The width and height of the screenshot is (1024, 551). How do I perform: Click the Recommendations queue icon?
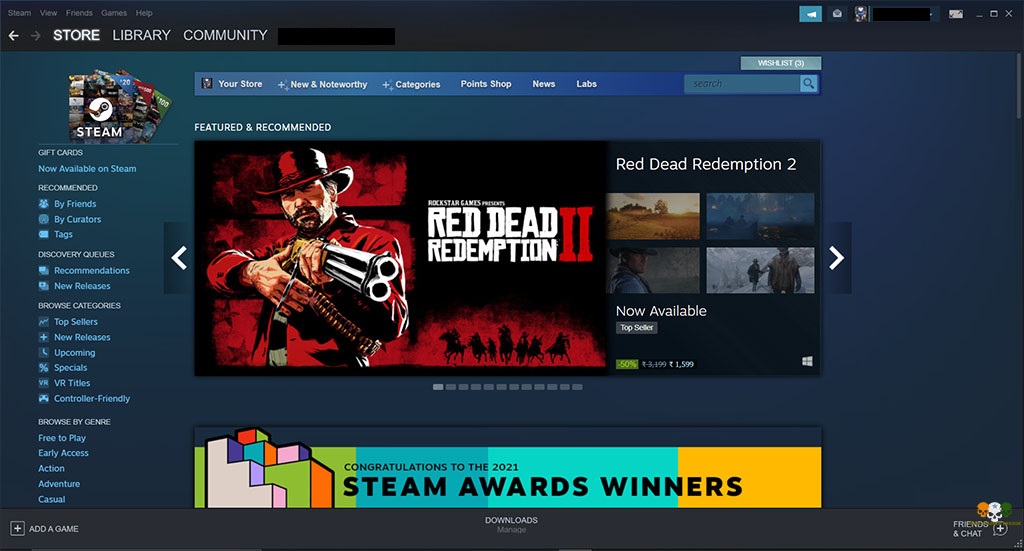point(44,270)
